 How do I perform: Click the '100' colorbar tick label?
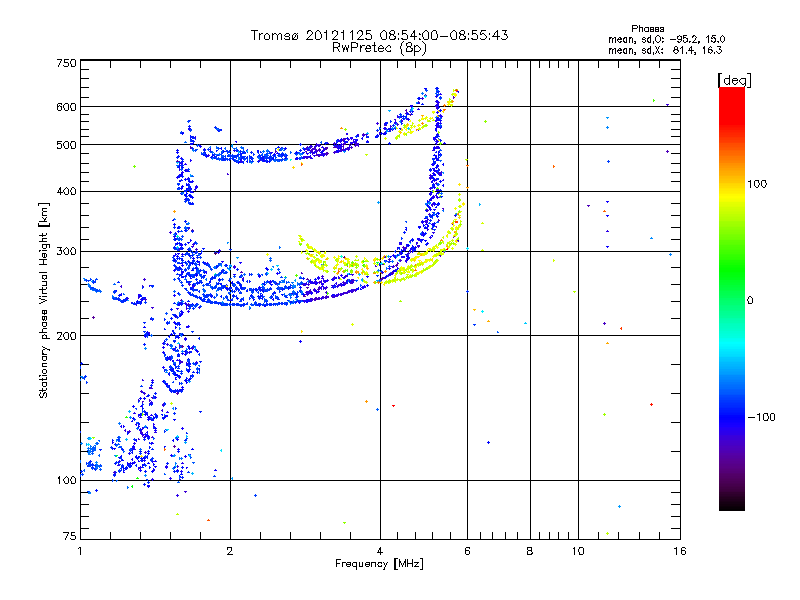[757, 184]
